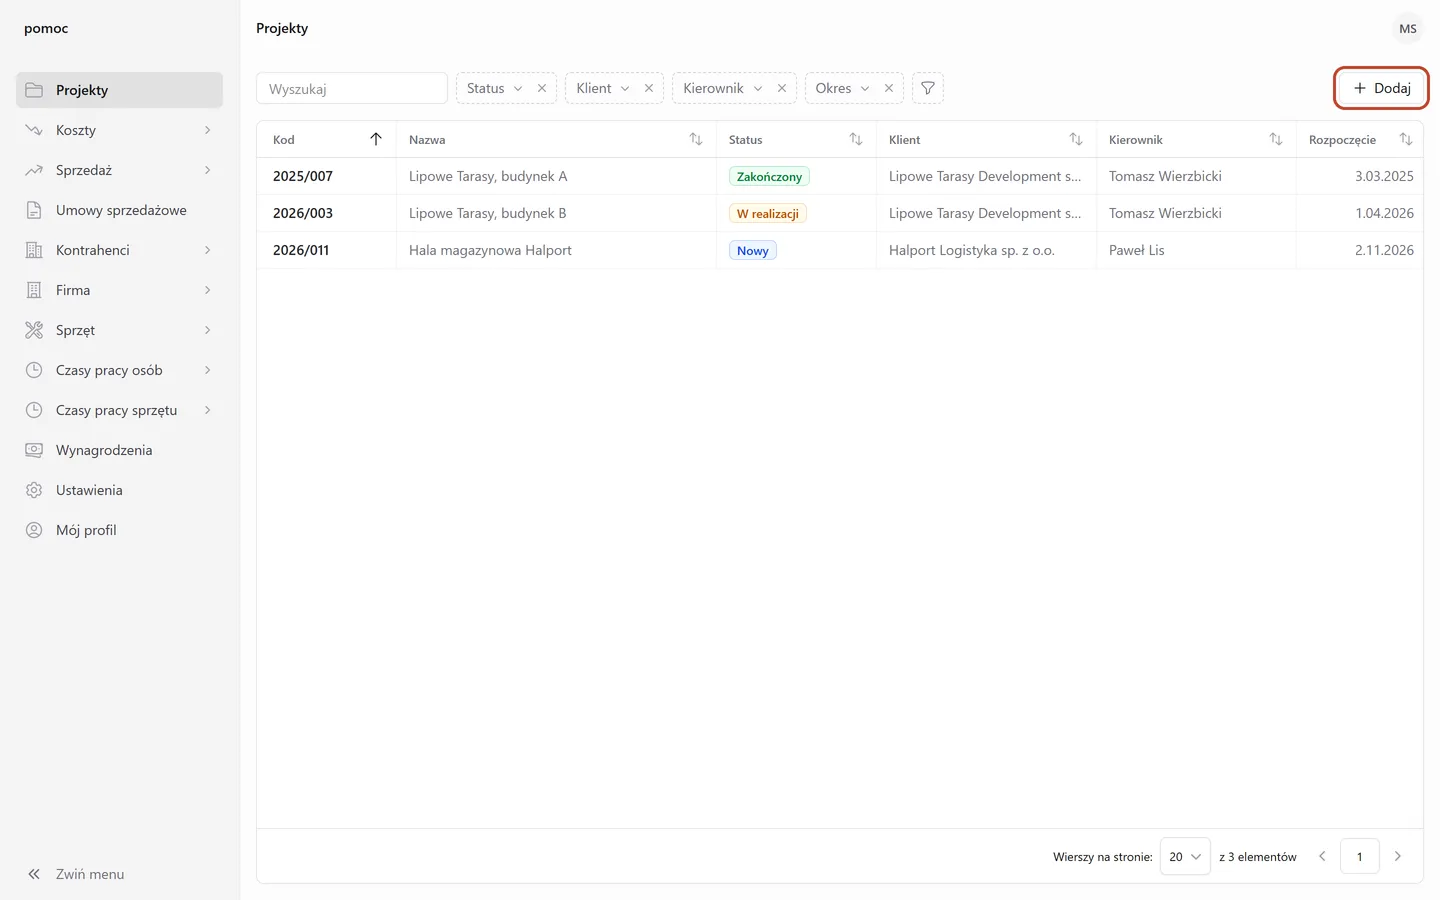This screenshot has width=1440, height=900.
Task: Expand the Kontrahenci menu section
Action: click(119, 250)
